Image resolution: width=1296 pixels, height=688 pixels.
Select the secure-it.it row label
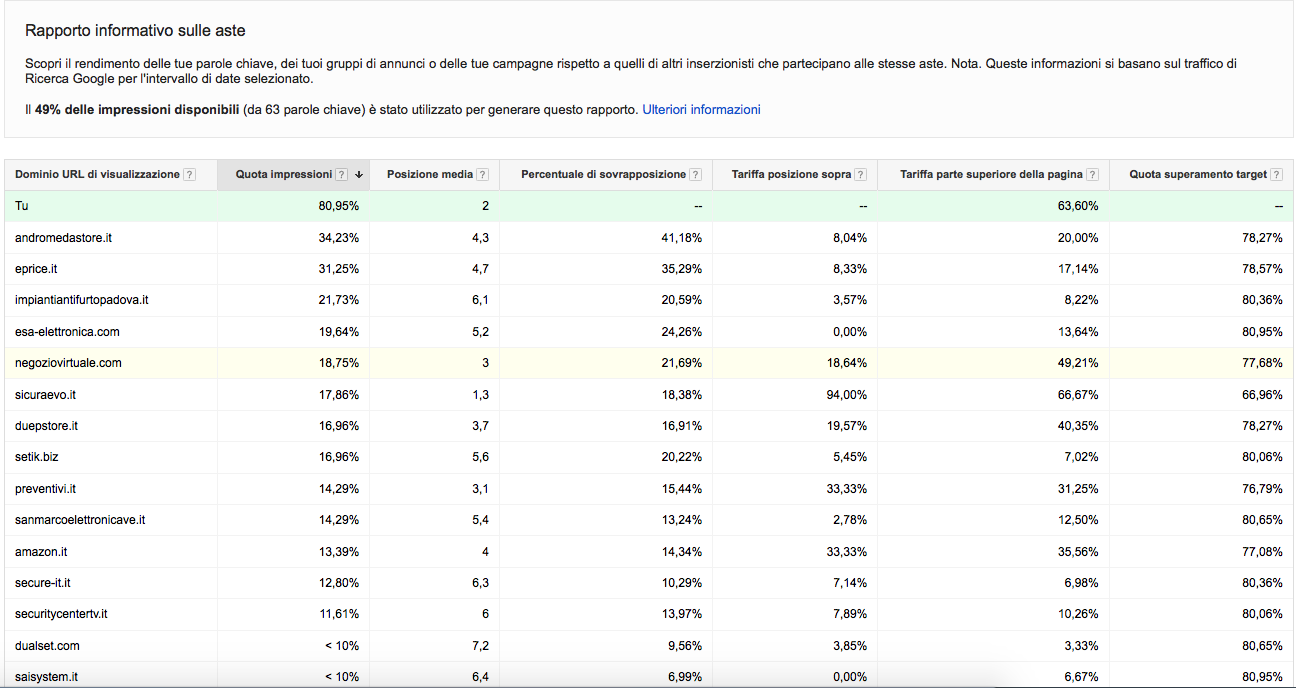(x=43, y=583)
